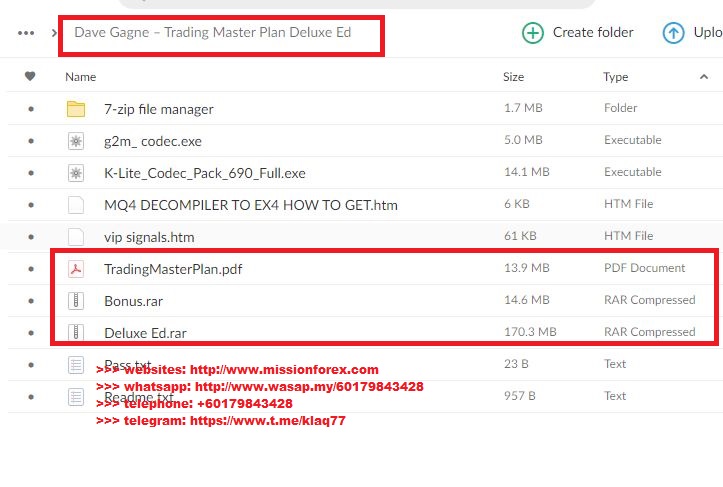Click the 61 KB size value
The height and width of the screenshot is (487, 723).
pos(520,236)
